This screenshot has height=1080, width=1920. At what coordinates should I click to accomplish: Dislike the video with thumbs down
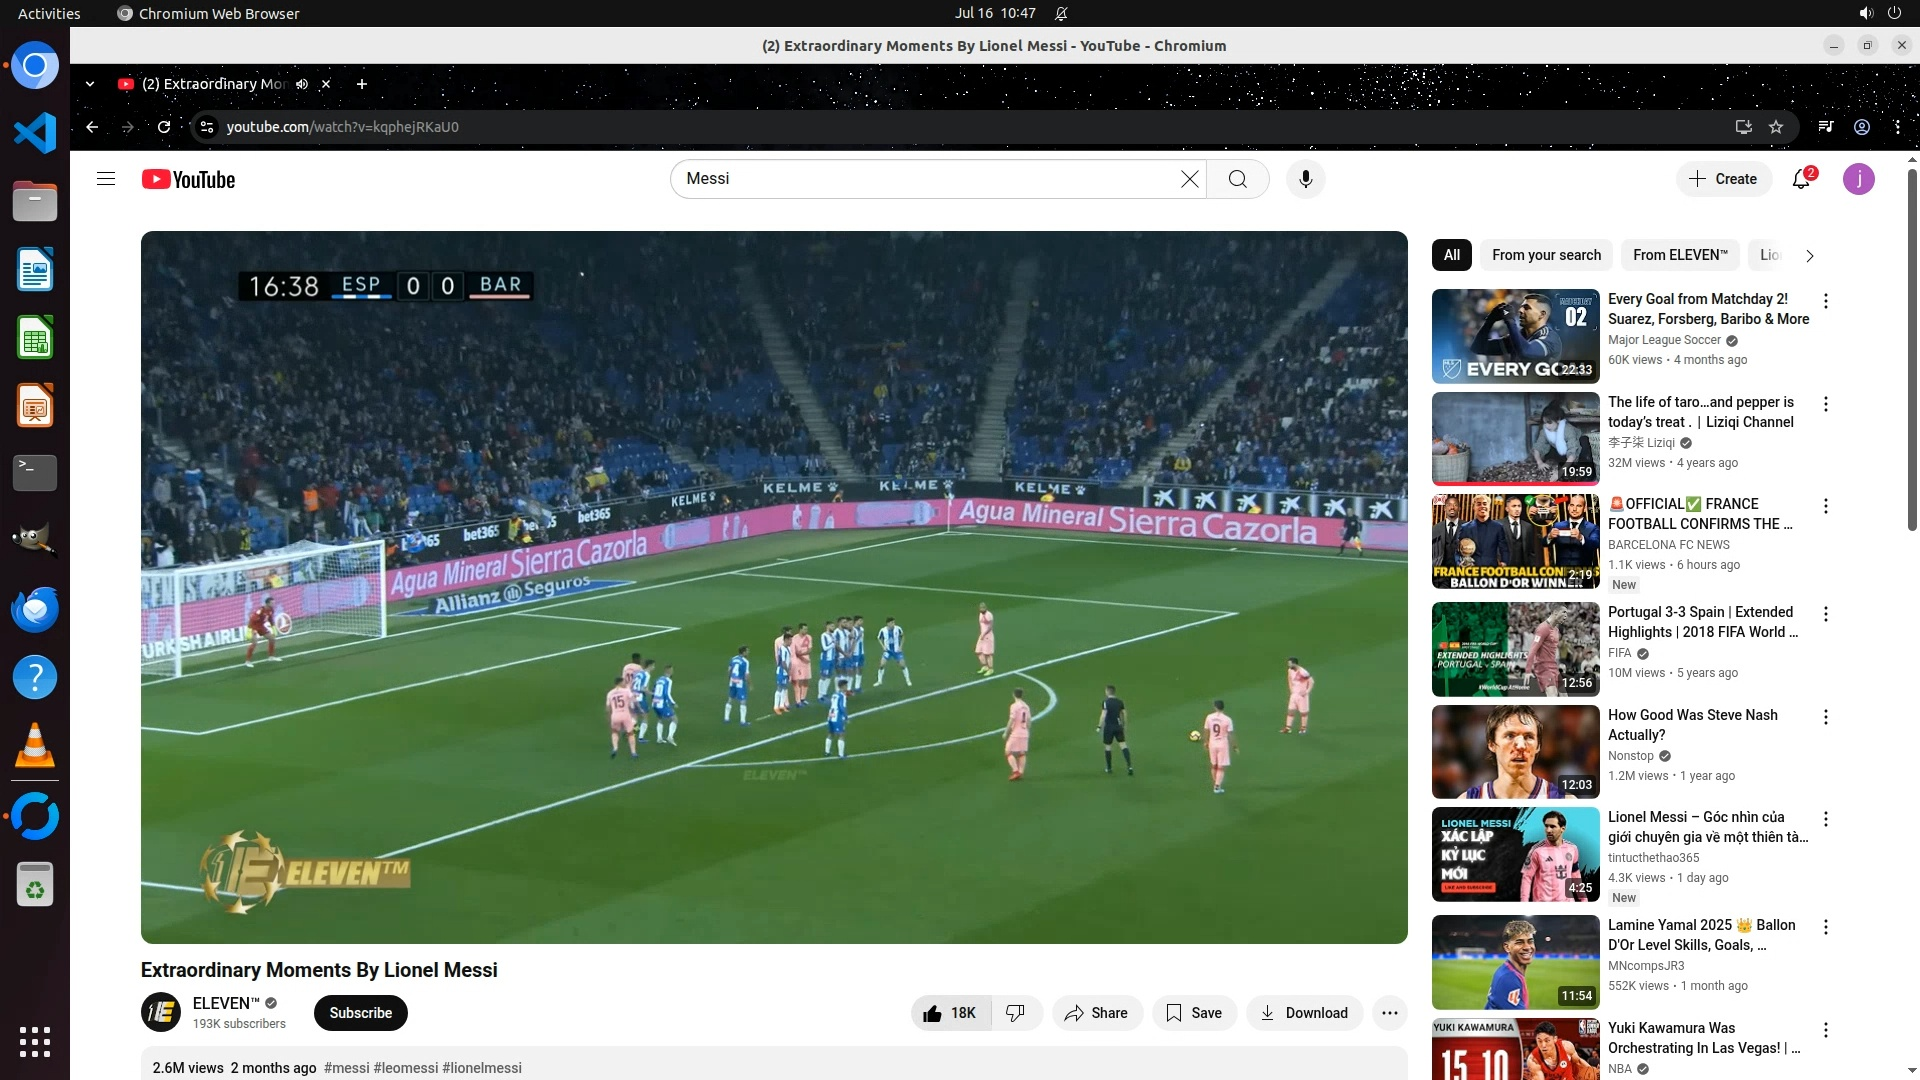[1016, 1013]
